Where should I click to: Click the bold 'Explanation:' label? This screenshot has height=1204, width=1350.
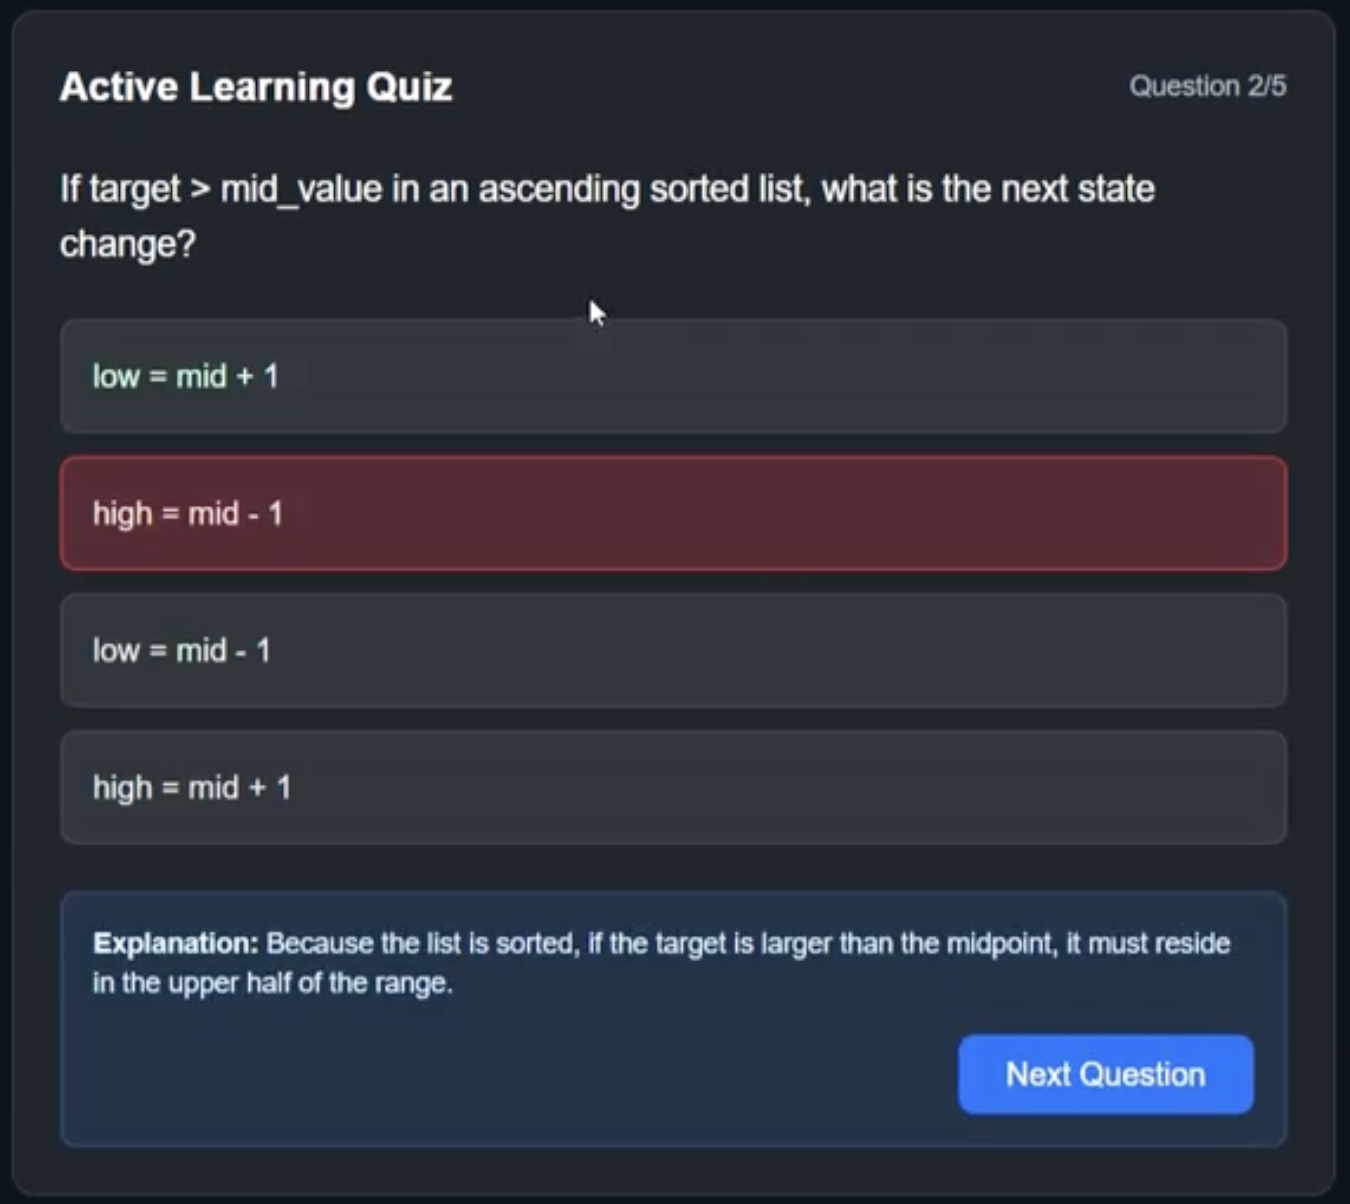point(175,943)
